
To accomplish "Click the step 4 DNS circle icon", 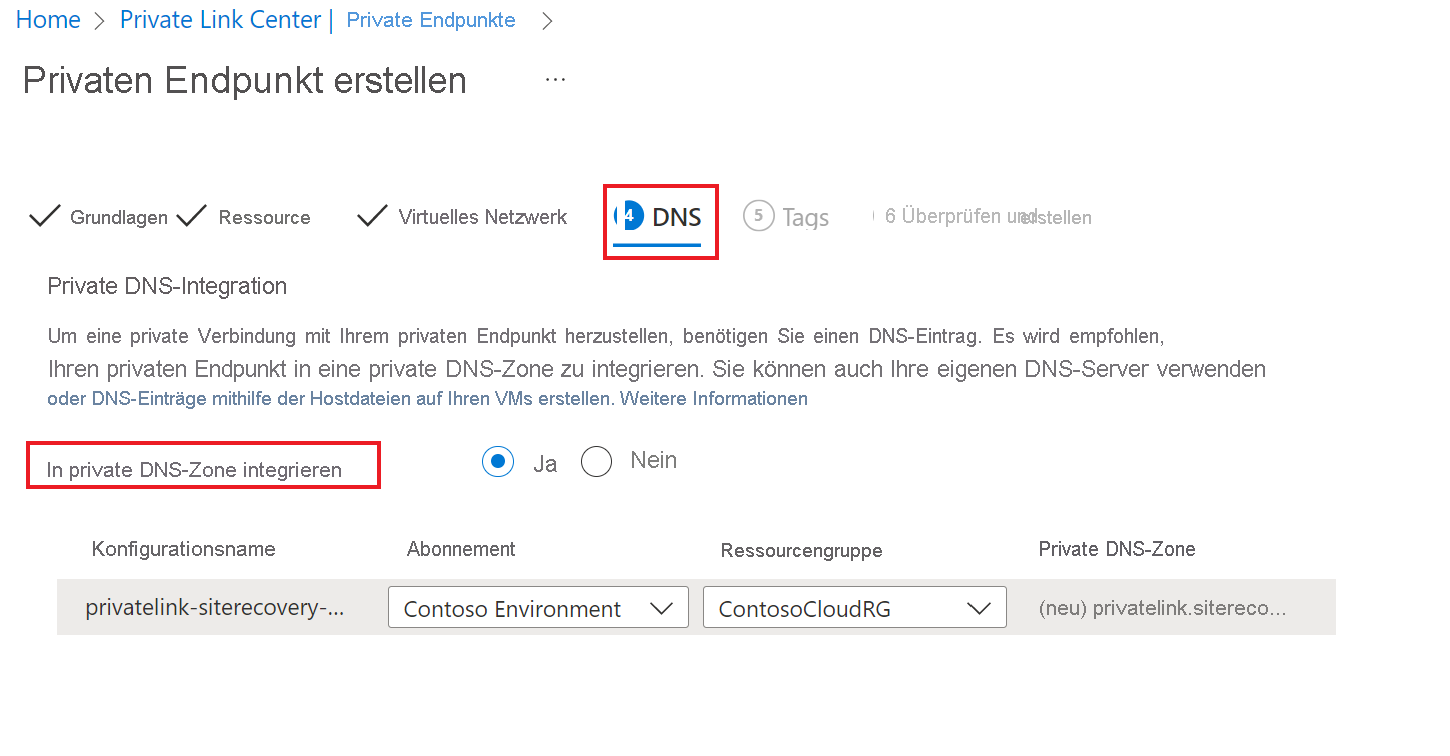I will pos(629,214).
